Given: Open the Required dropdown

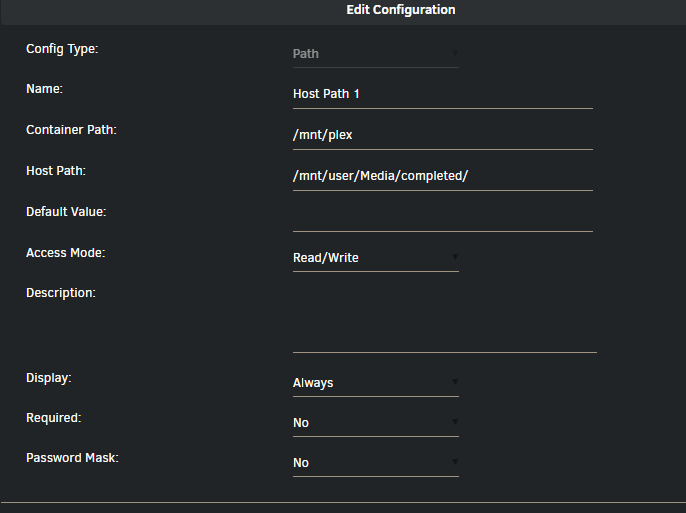Looking at the screenshot, I should coord(375,423).
